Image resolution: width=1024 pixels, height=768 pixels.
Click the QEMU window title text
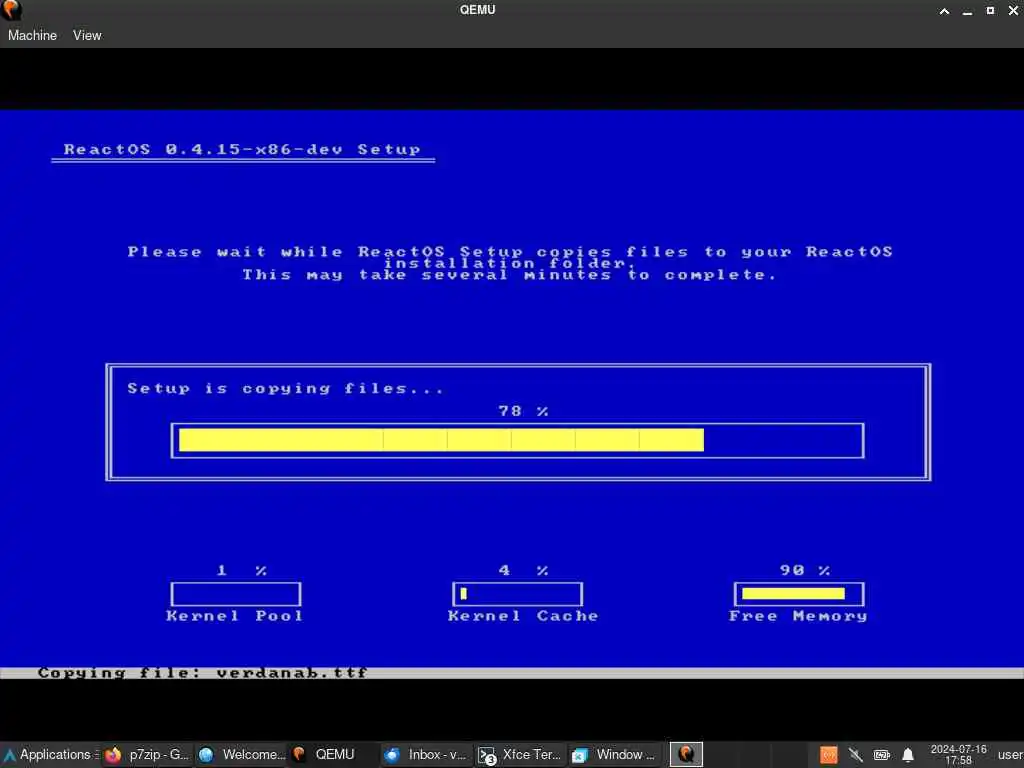477,10
